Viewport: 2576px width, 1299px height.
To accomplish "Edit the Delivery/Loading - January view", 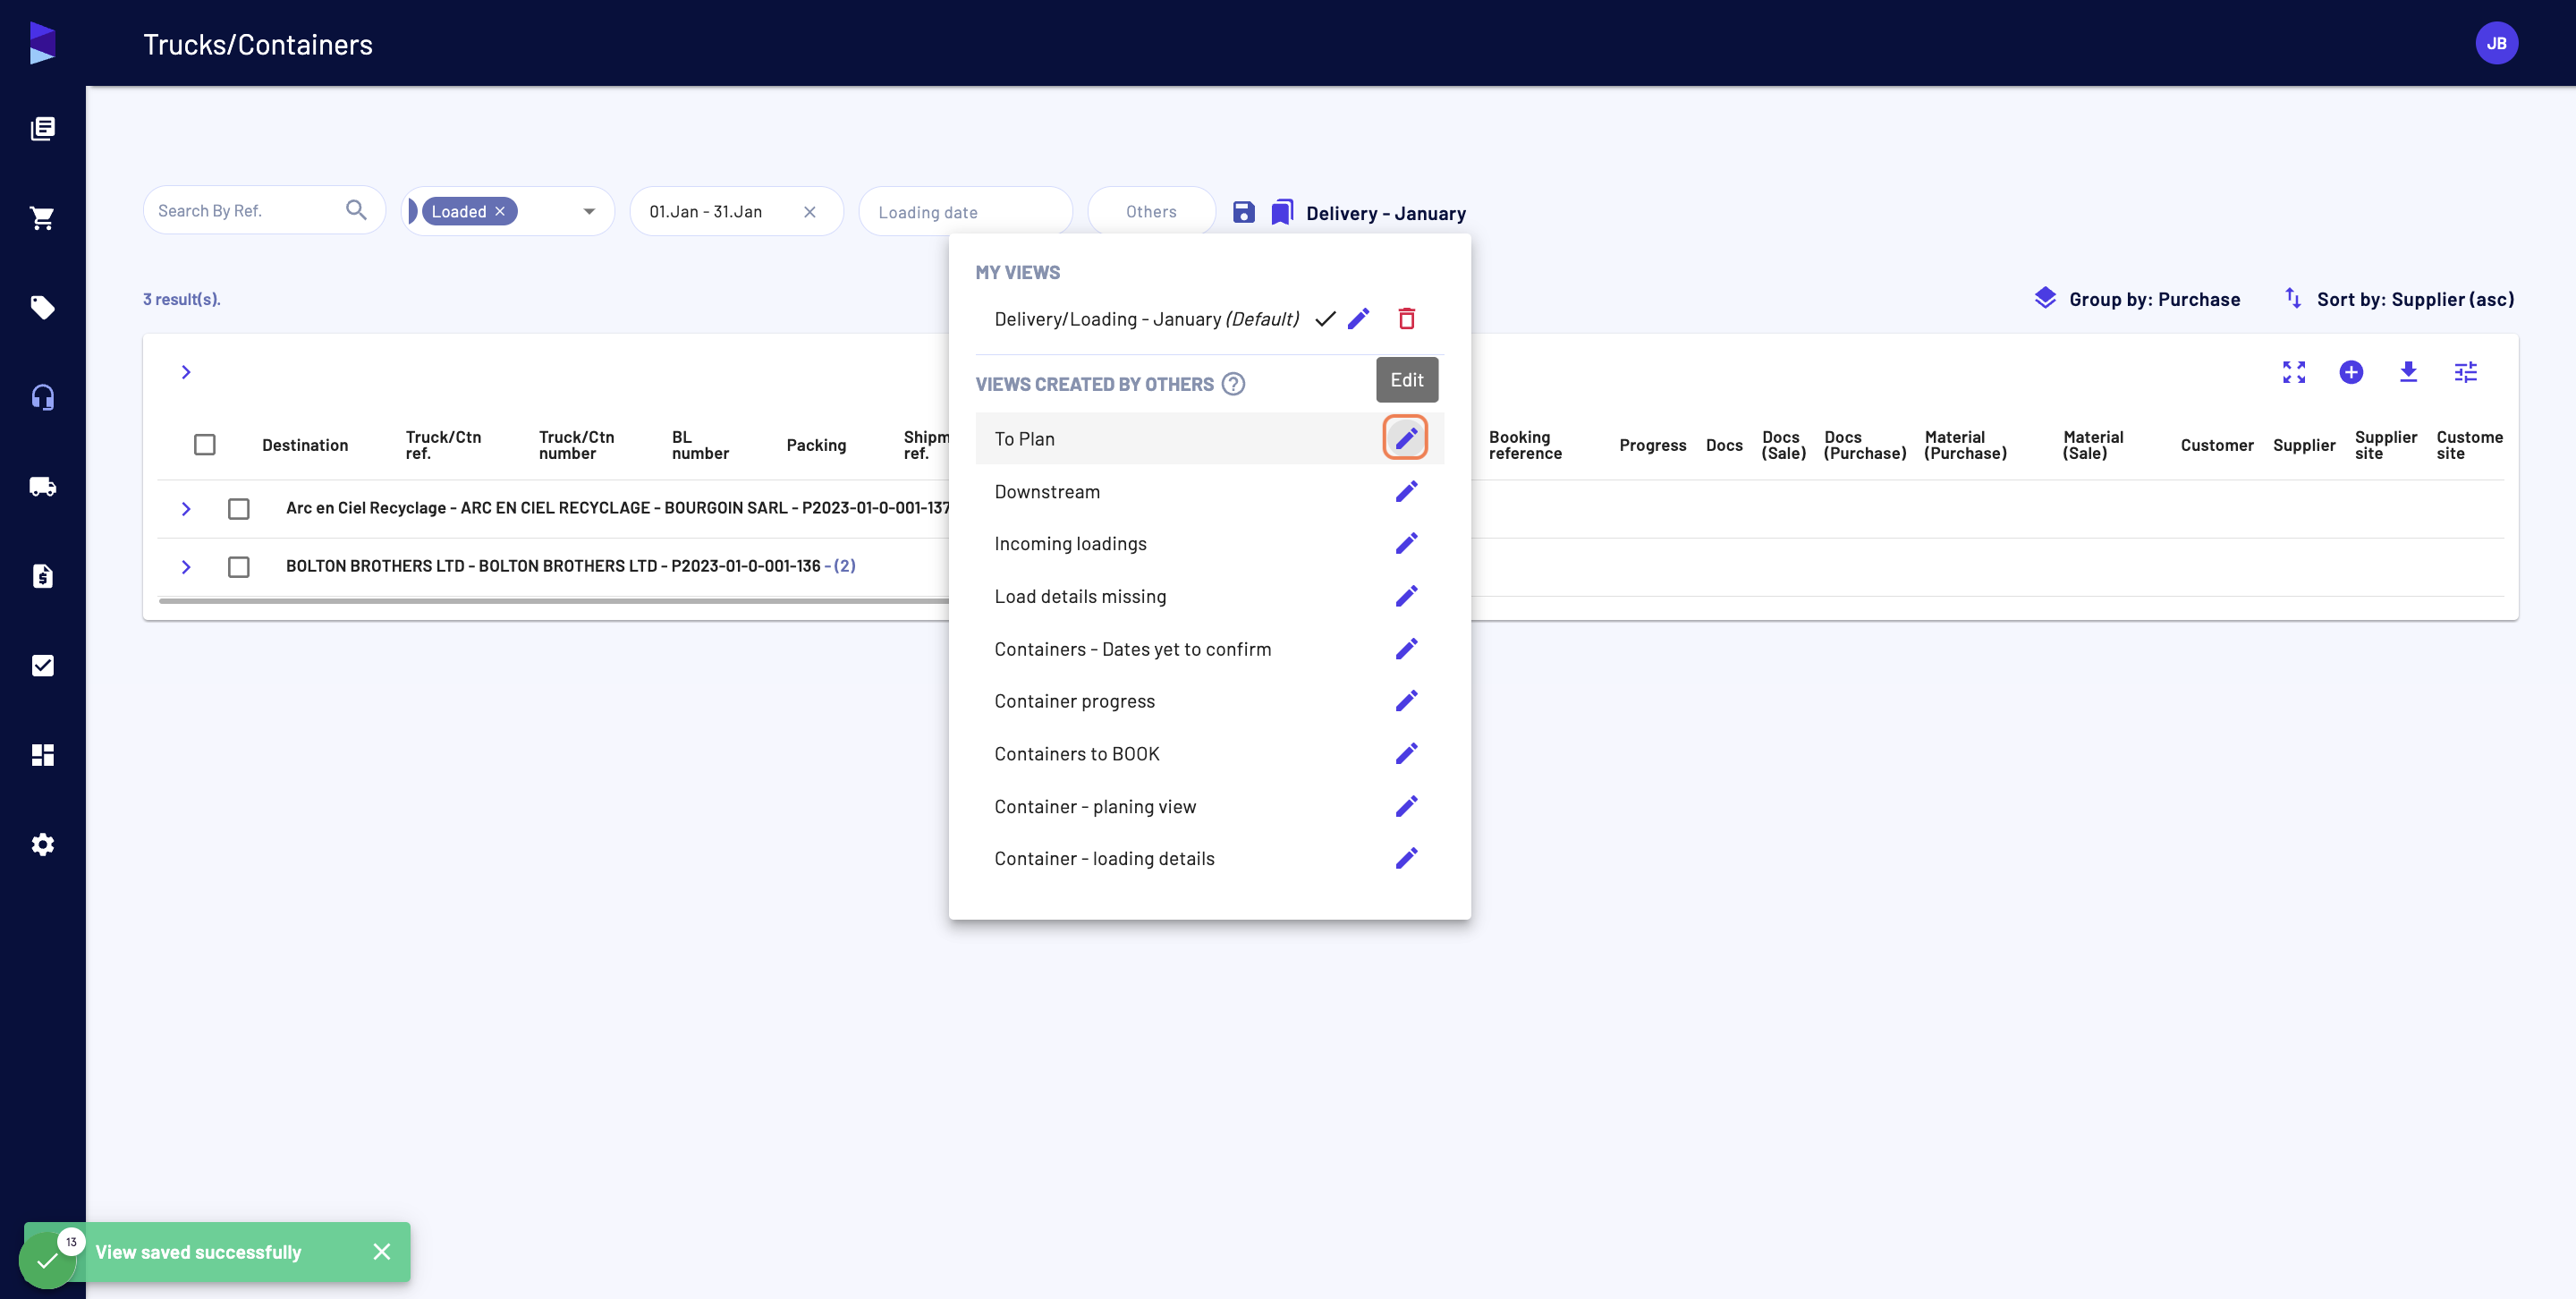I will [x=1358, y=318].
